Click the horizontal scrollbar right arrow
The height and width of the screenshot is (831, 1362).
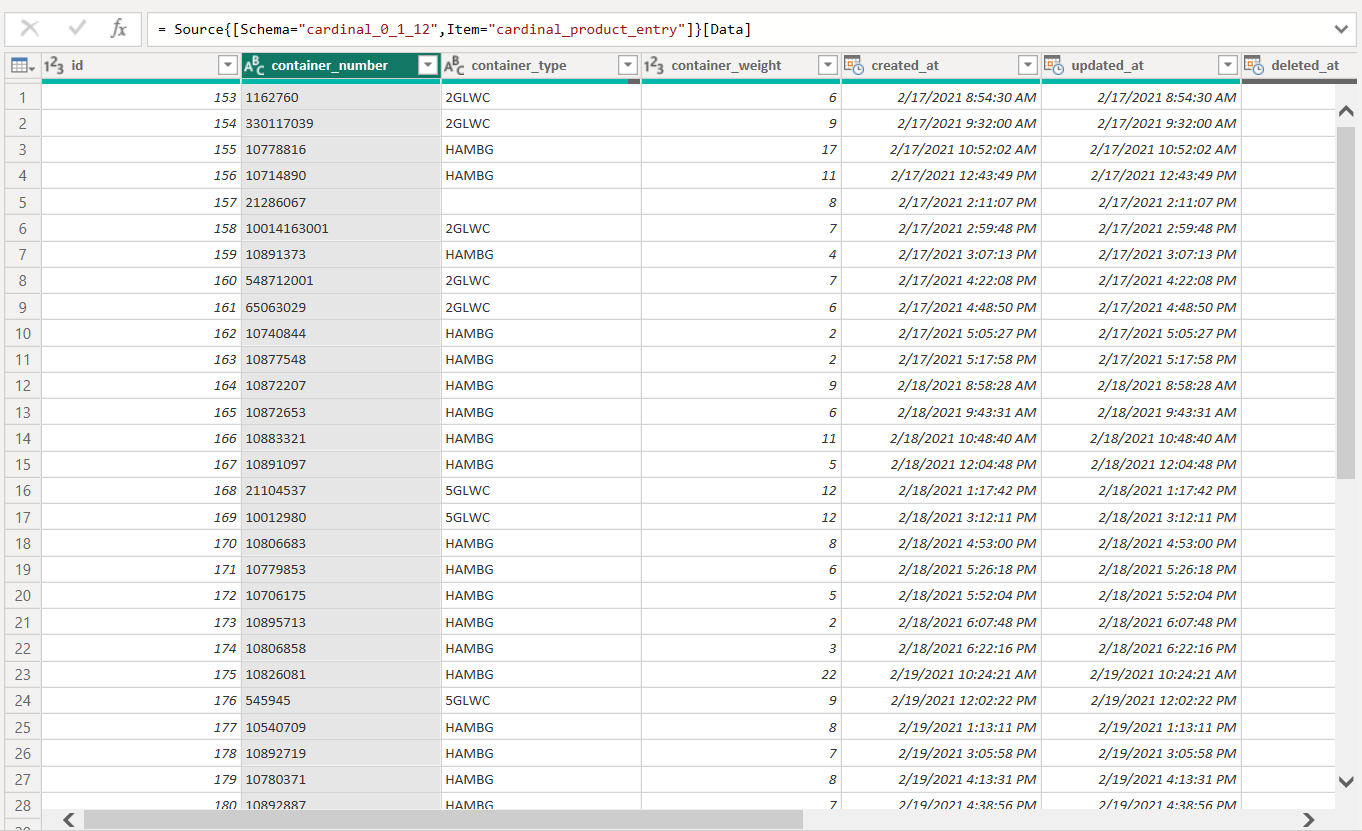coord(1307,820)
